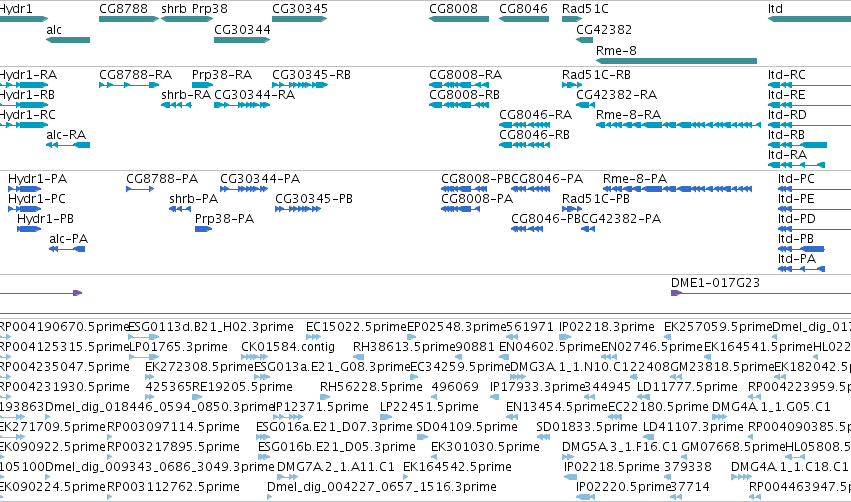The image size is (851, 502).
Task: Click the CG42382-RA transcript label
Action: coord(616,95)
